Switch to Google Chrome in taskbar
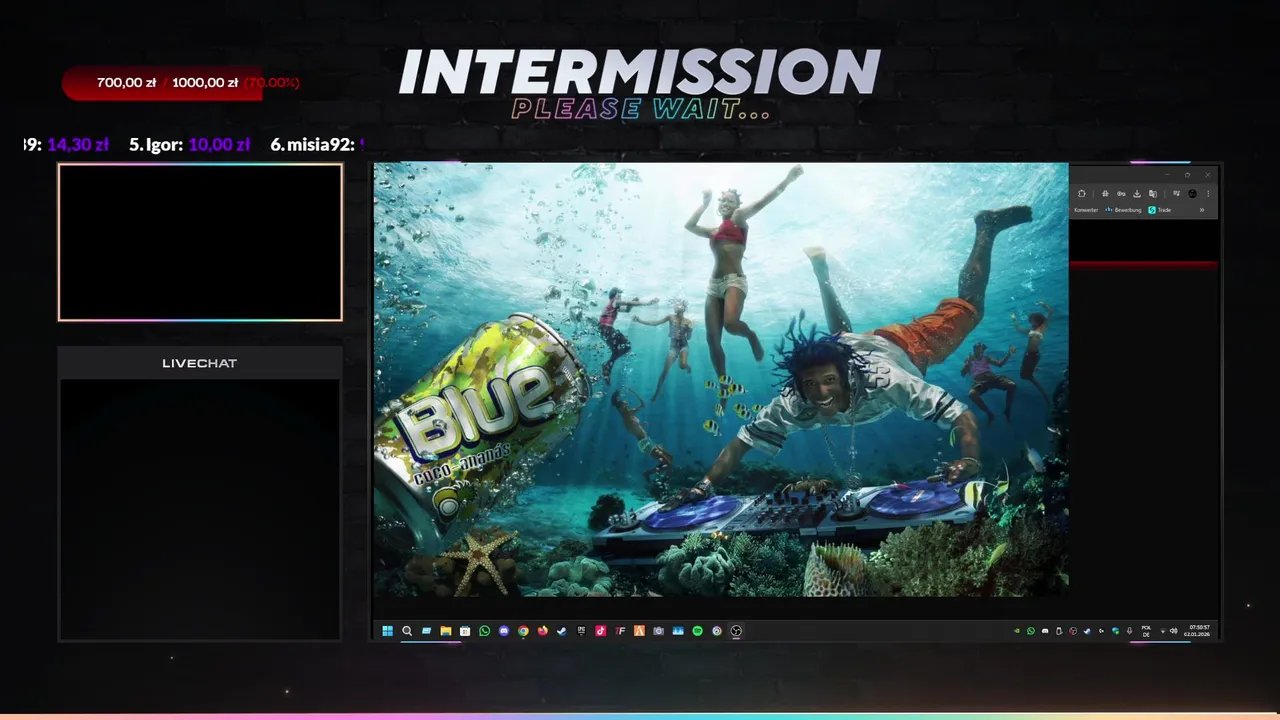This screenshot has width=1280, height=720. click(x=523, y=631)
